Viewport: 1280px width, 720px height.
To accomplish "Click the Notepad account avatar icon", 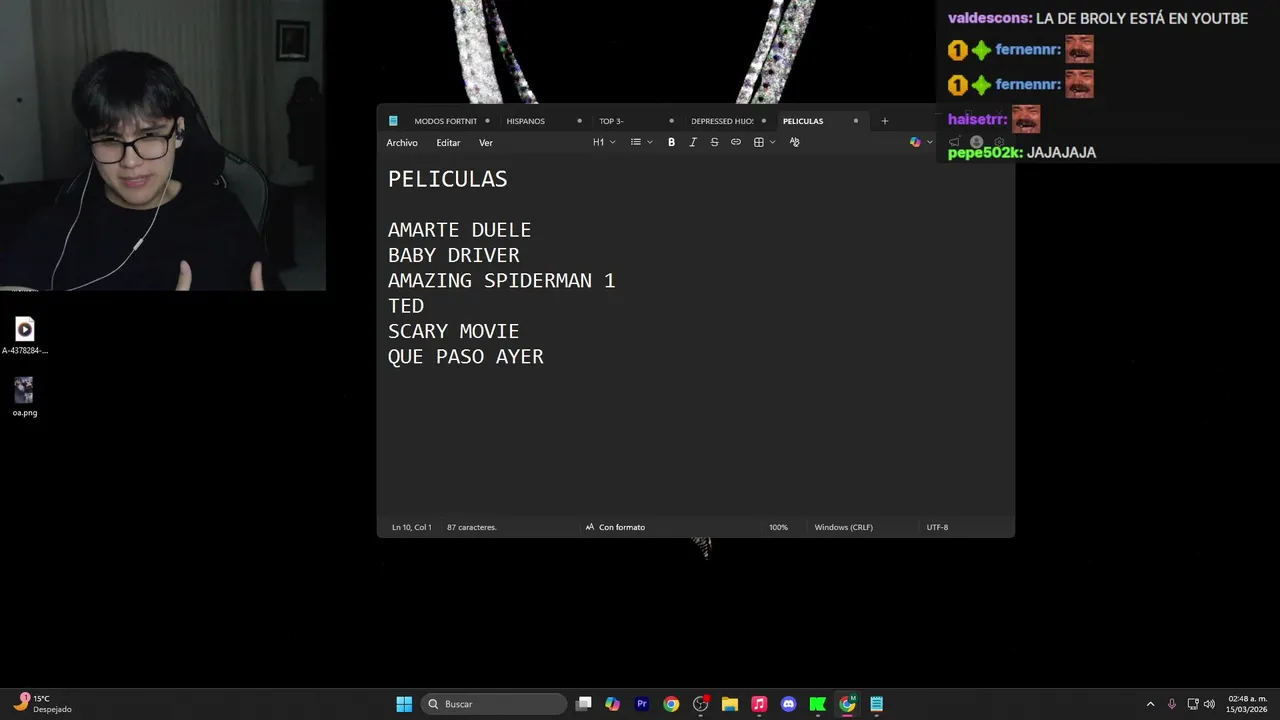I will pyautogui.click(x=977, y=142).
